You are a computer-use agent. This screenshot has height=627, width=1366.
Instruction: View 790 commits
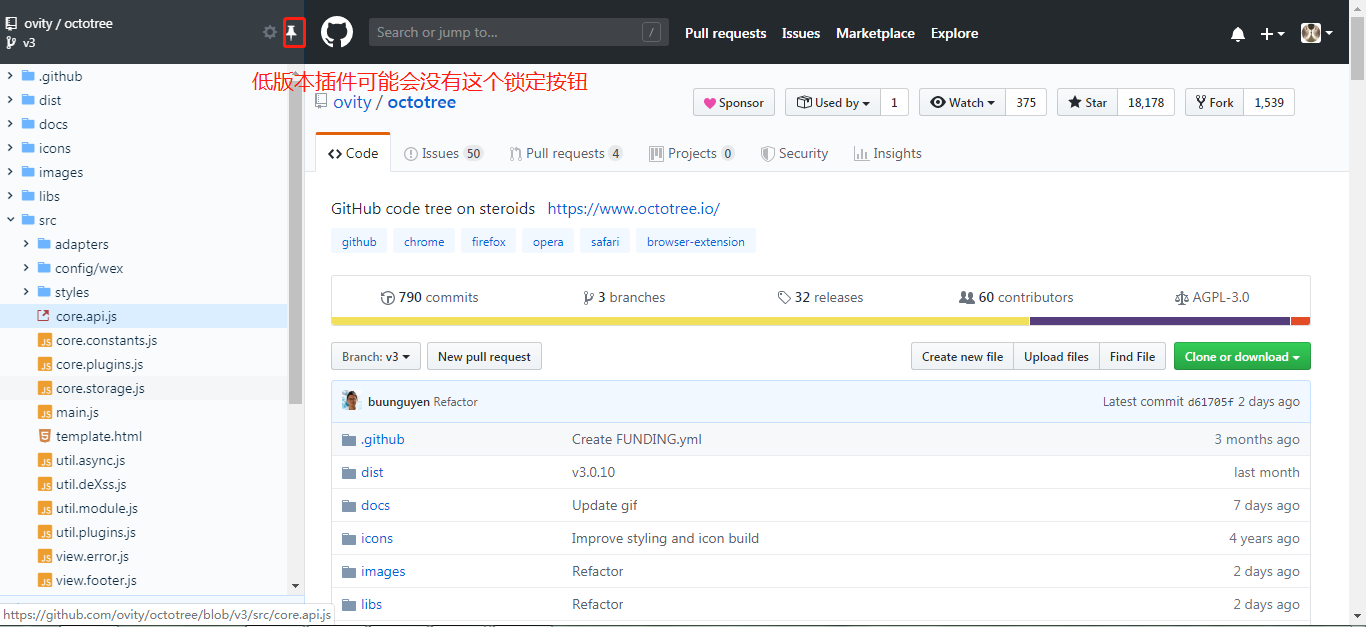coord(429,297)
